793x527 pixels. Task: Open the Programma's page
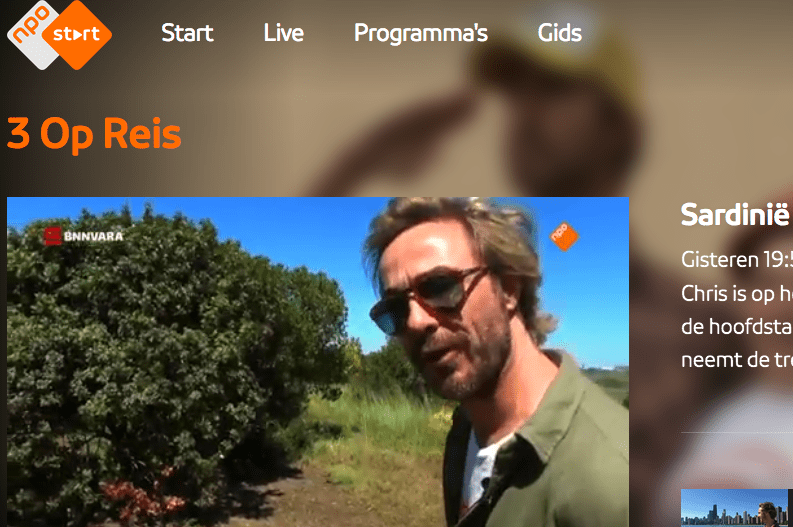[x=421, y=33]
